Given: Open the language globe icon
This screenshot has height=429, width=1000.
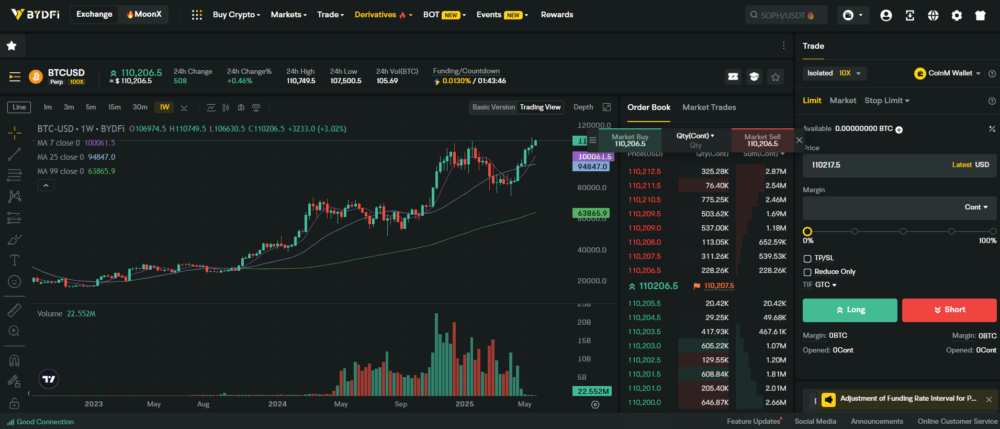Looking at the screenshot, I should pos(933,15).
